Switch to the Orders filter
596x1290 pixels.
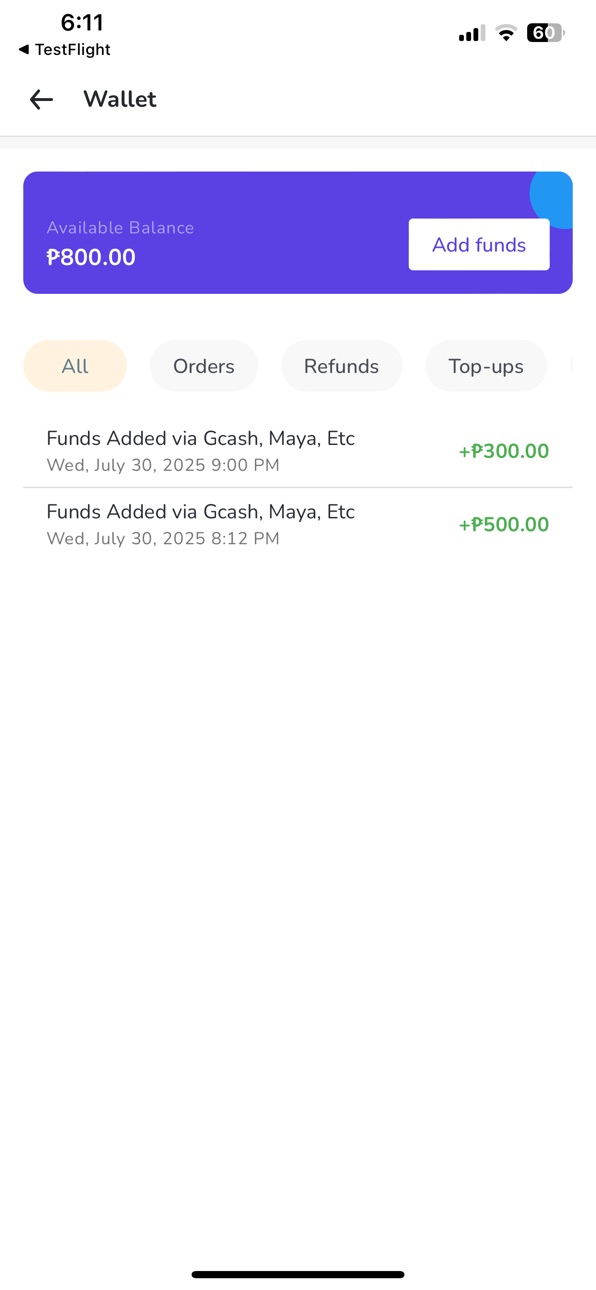click(x=204, y=366)
